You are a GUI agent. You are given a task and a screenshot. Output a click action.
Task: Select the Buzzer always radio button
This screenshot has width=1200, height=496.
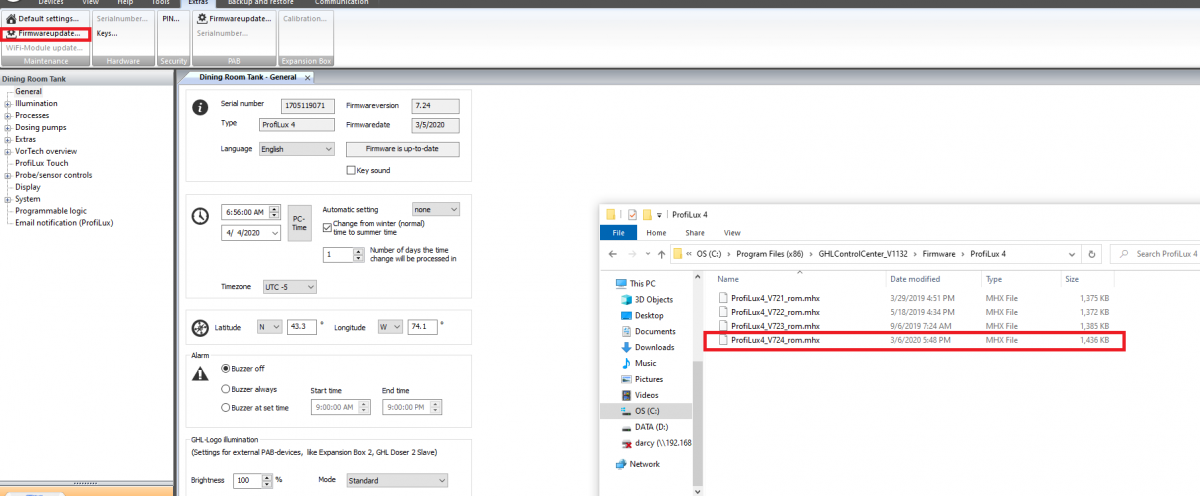(226, 389)
